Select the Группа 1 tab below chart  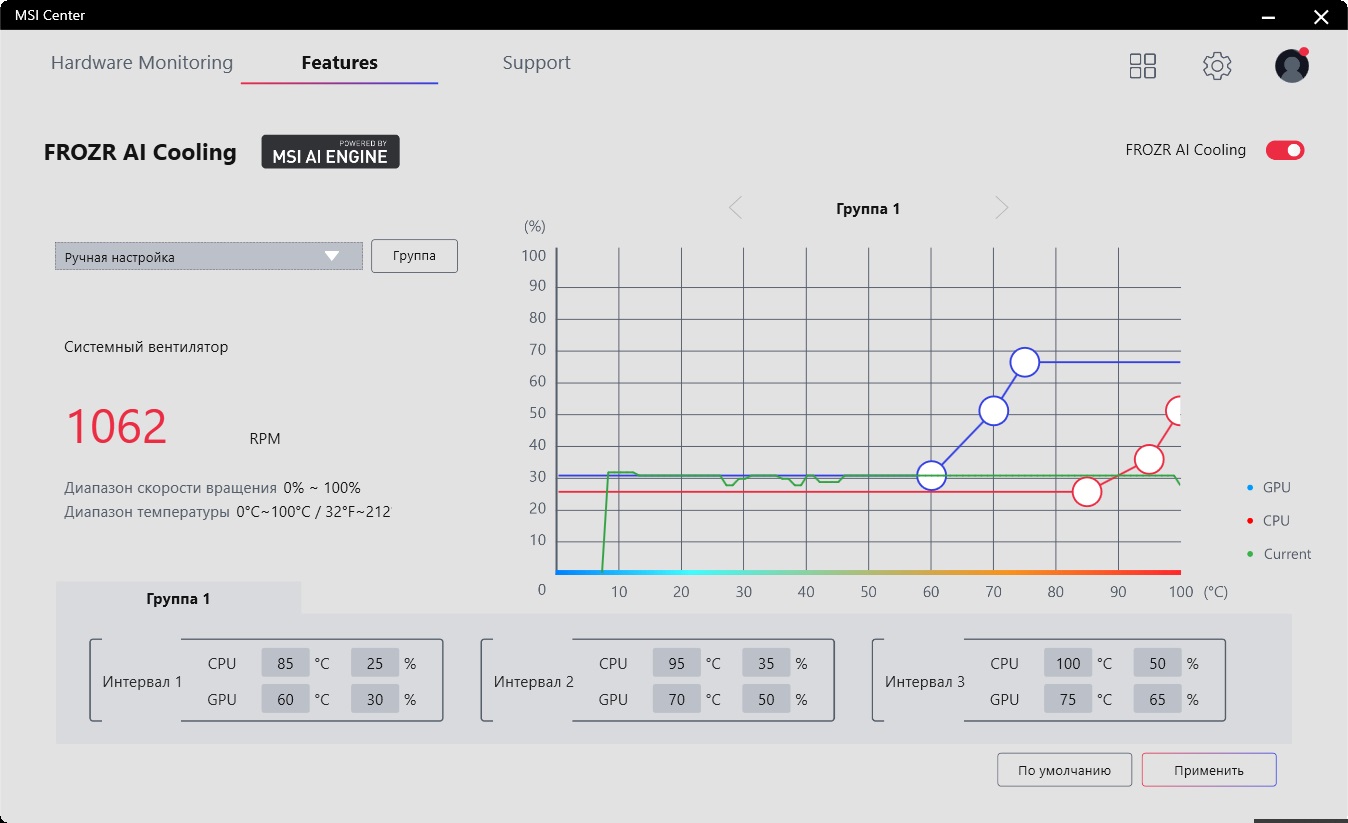click(x=178, y=599)
